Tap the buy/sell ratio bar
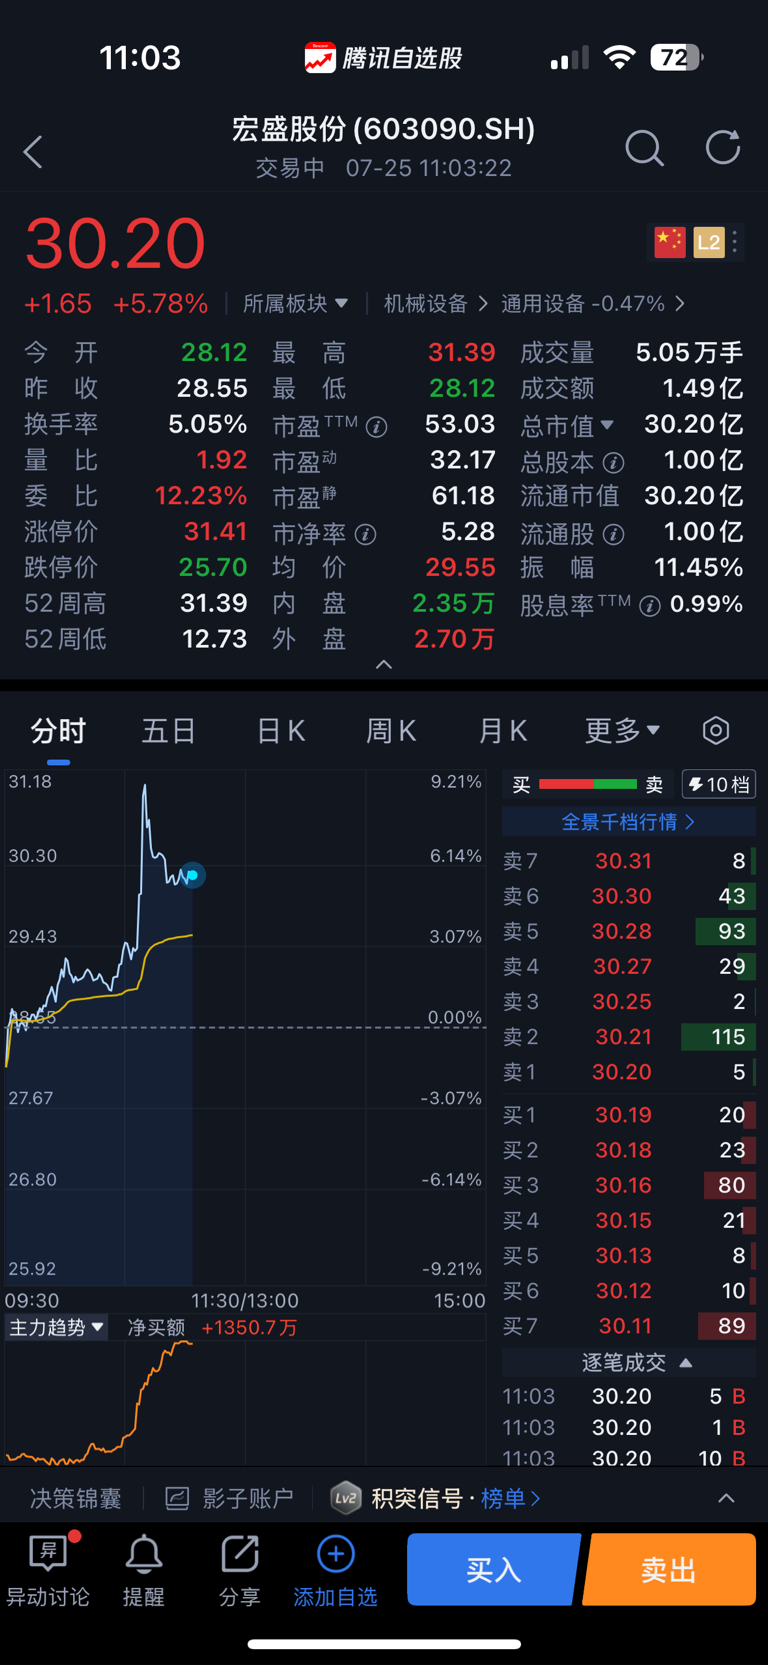 pyautogui.click(x=588, y=785)
